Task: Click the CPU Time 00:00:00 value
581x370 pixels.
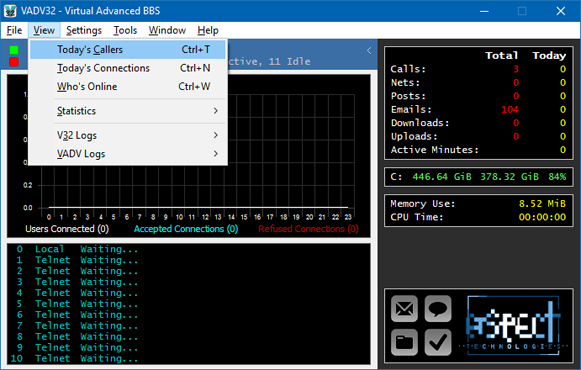Action: 542,217
